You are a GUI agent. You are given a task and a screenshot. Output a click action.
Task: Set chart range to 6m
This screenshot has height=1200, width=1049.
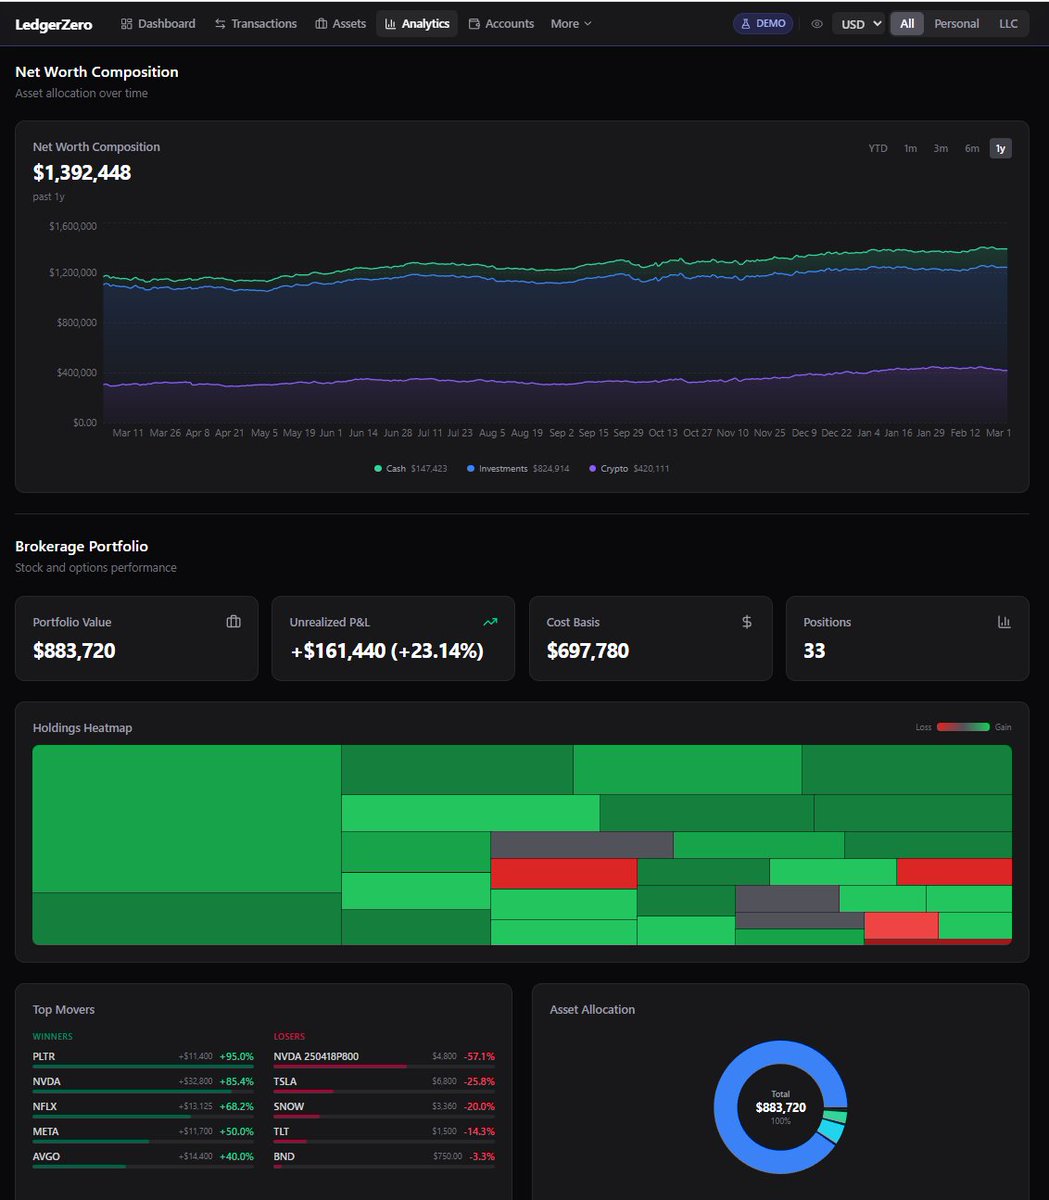pyautogui.click(x=971, y=148)
